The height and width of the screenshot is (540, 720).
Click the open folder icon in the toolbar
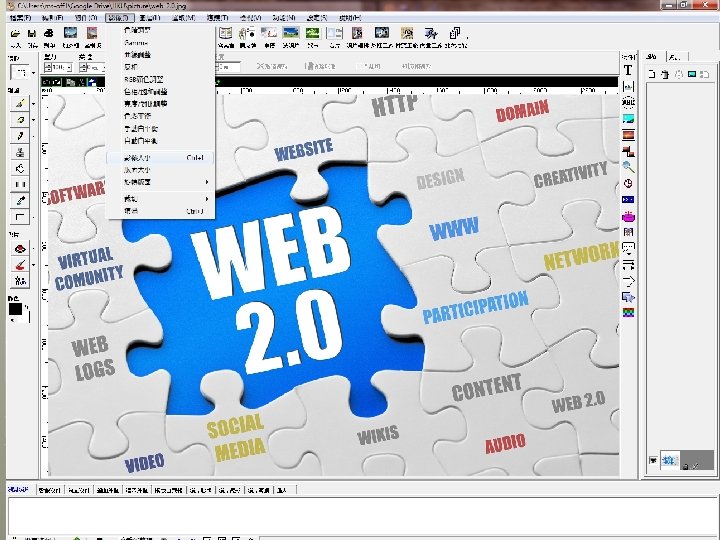[x=15, y=34]
